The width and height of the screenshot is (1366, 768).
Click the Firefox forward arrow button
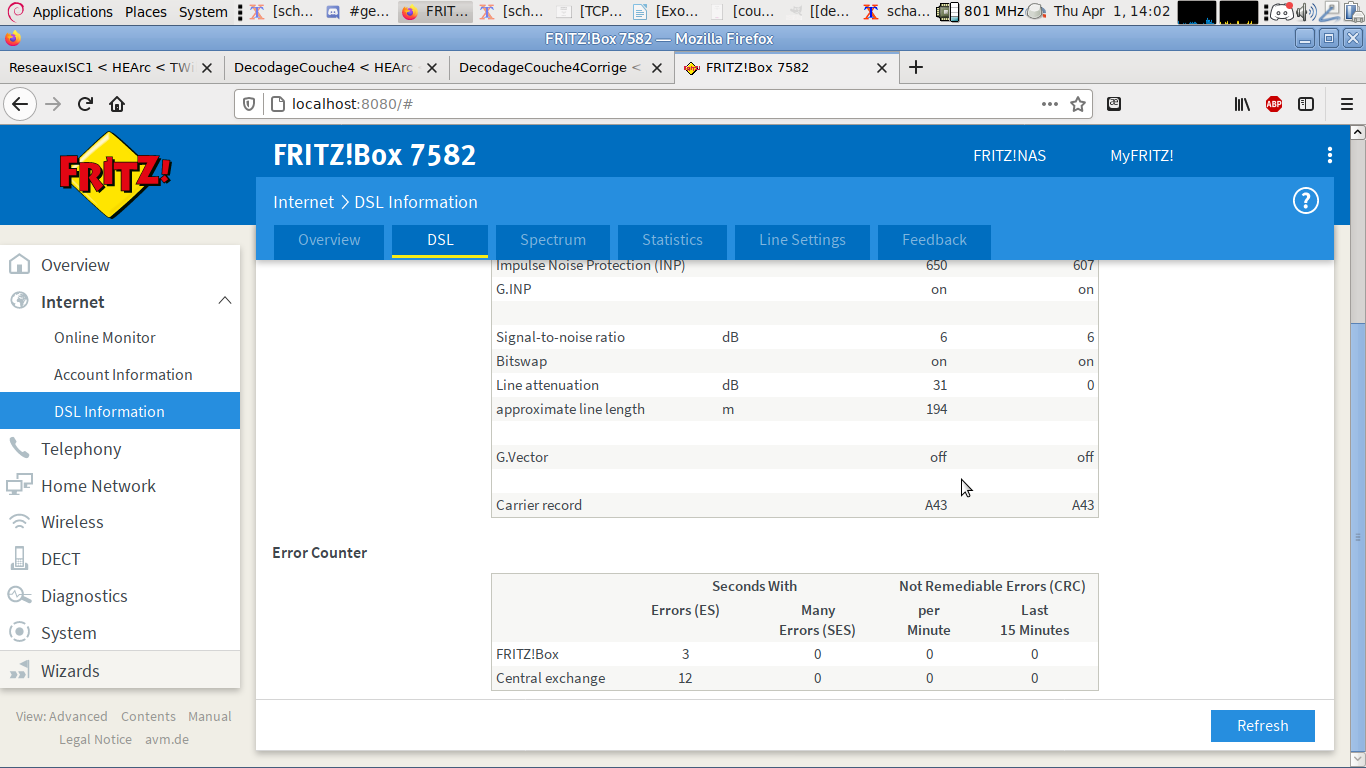53,104
